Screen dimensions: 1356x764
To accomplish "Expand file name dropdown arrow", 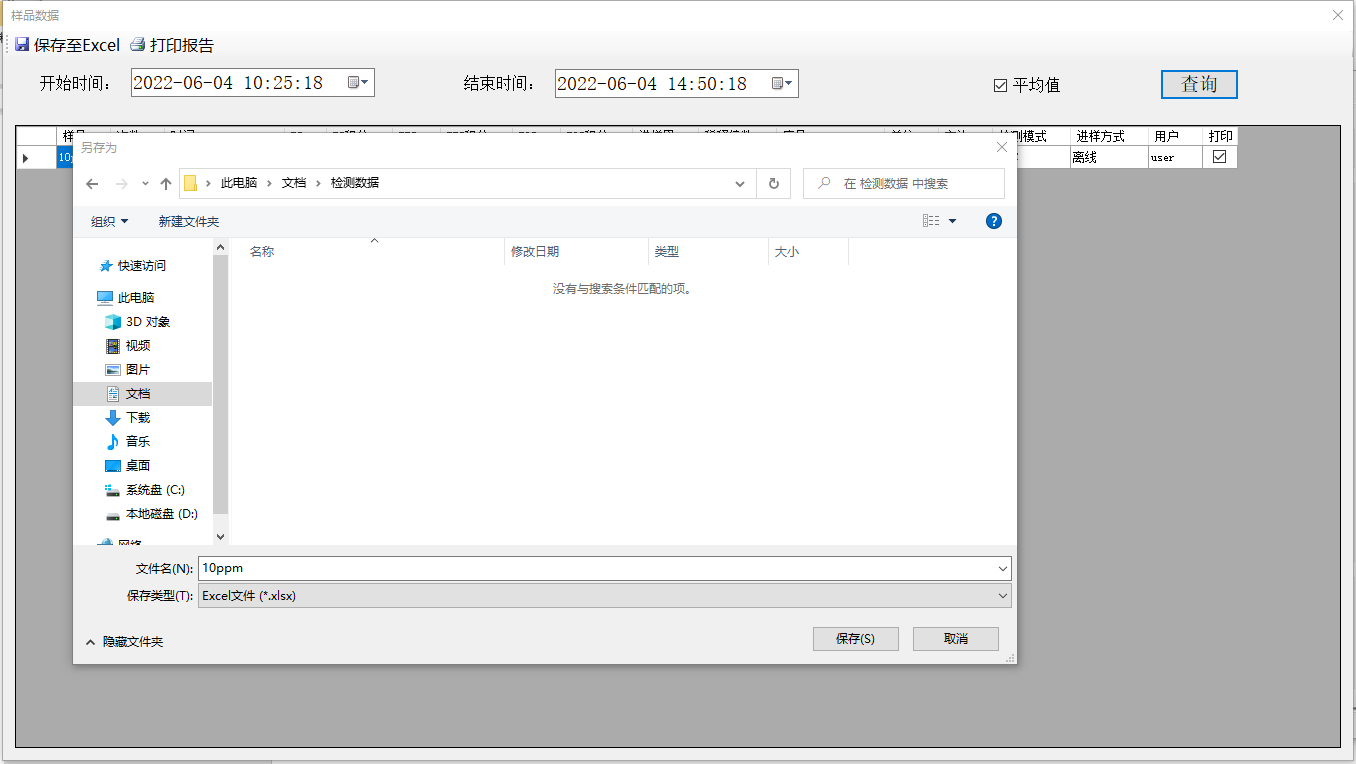I will point(1003,568).
